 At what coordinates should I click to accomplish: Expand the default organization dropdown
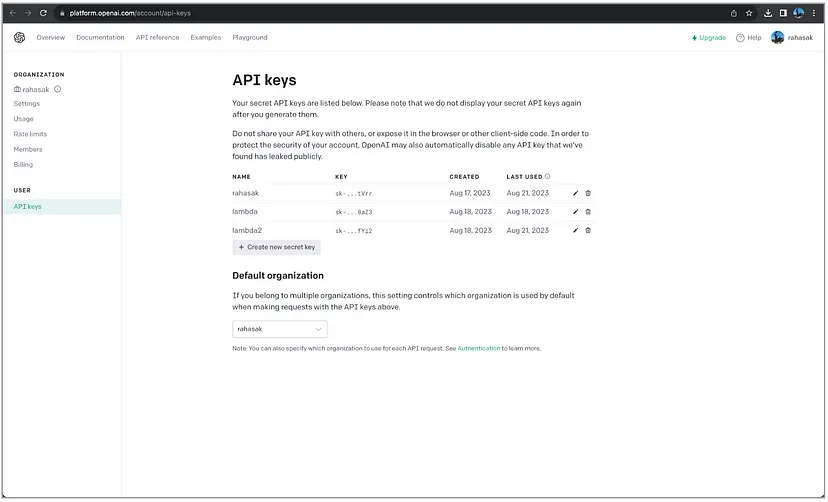coord(280,329)
